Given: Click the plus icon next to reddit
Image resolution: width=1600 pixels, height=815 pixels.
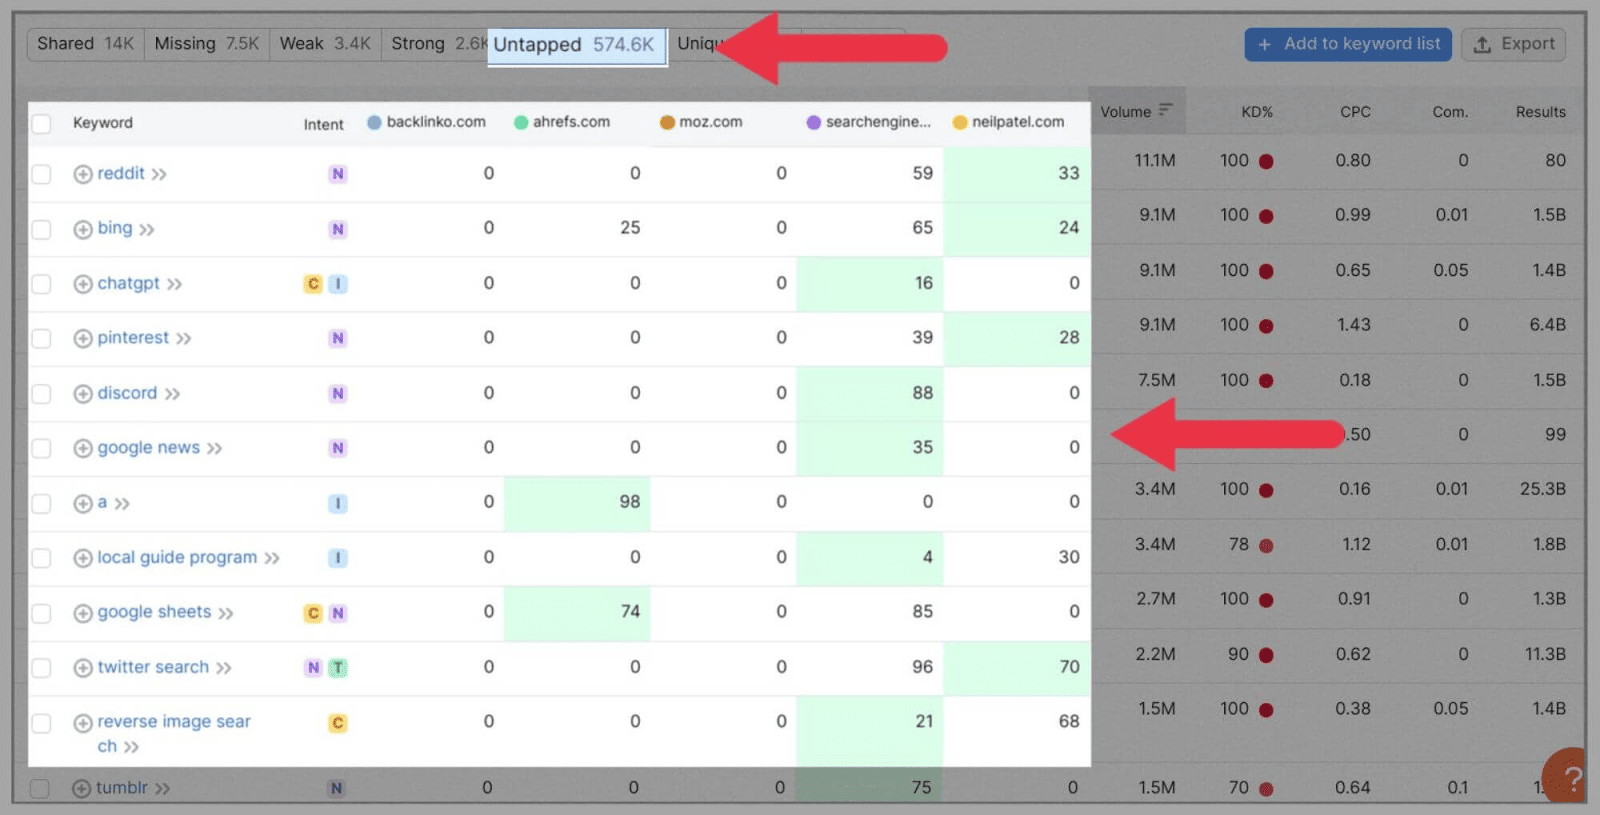Looking at the screenshot, I should 83,174.
